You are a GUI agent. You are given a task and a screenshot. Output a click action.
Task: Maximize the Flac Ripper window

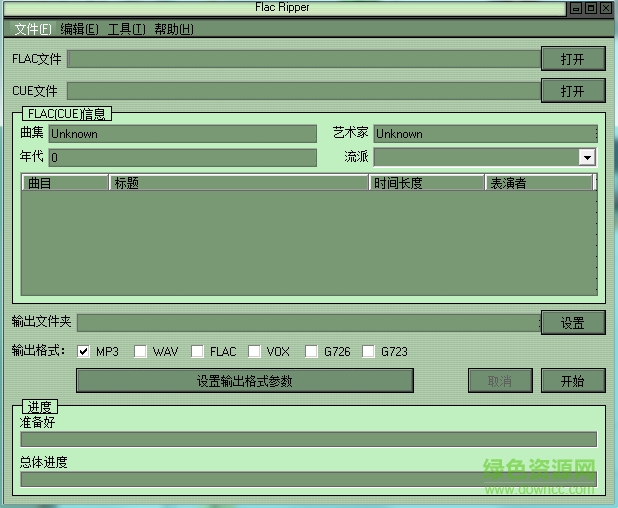click(x=591, y=8)
